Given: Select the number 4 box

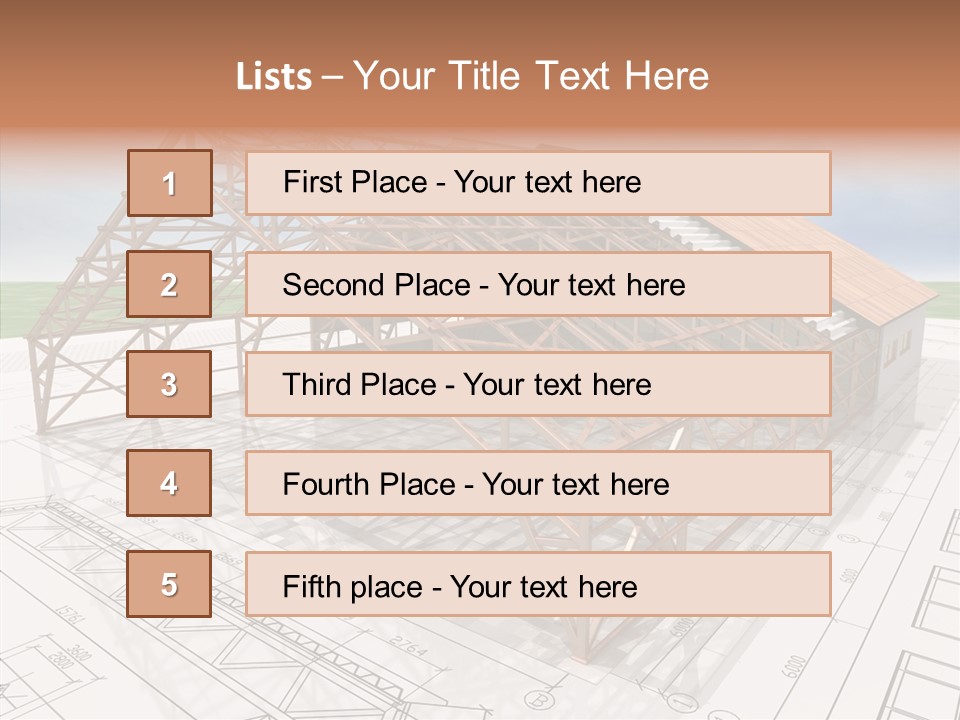Looking at the screenshot, I should [x=169, y=484].
